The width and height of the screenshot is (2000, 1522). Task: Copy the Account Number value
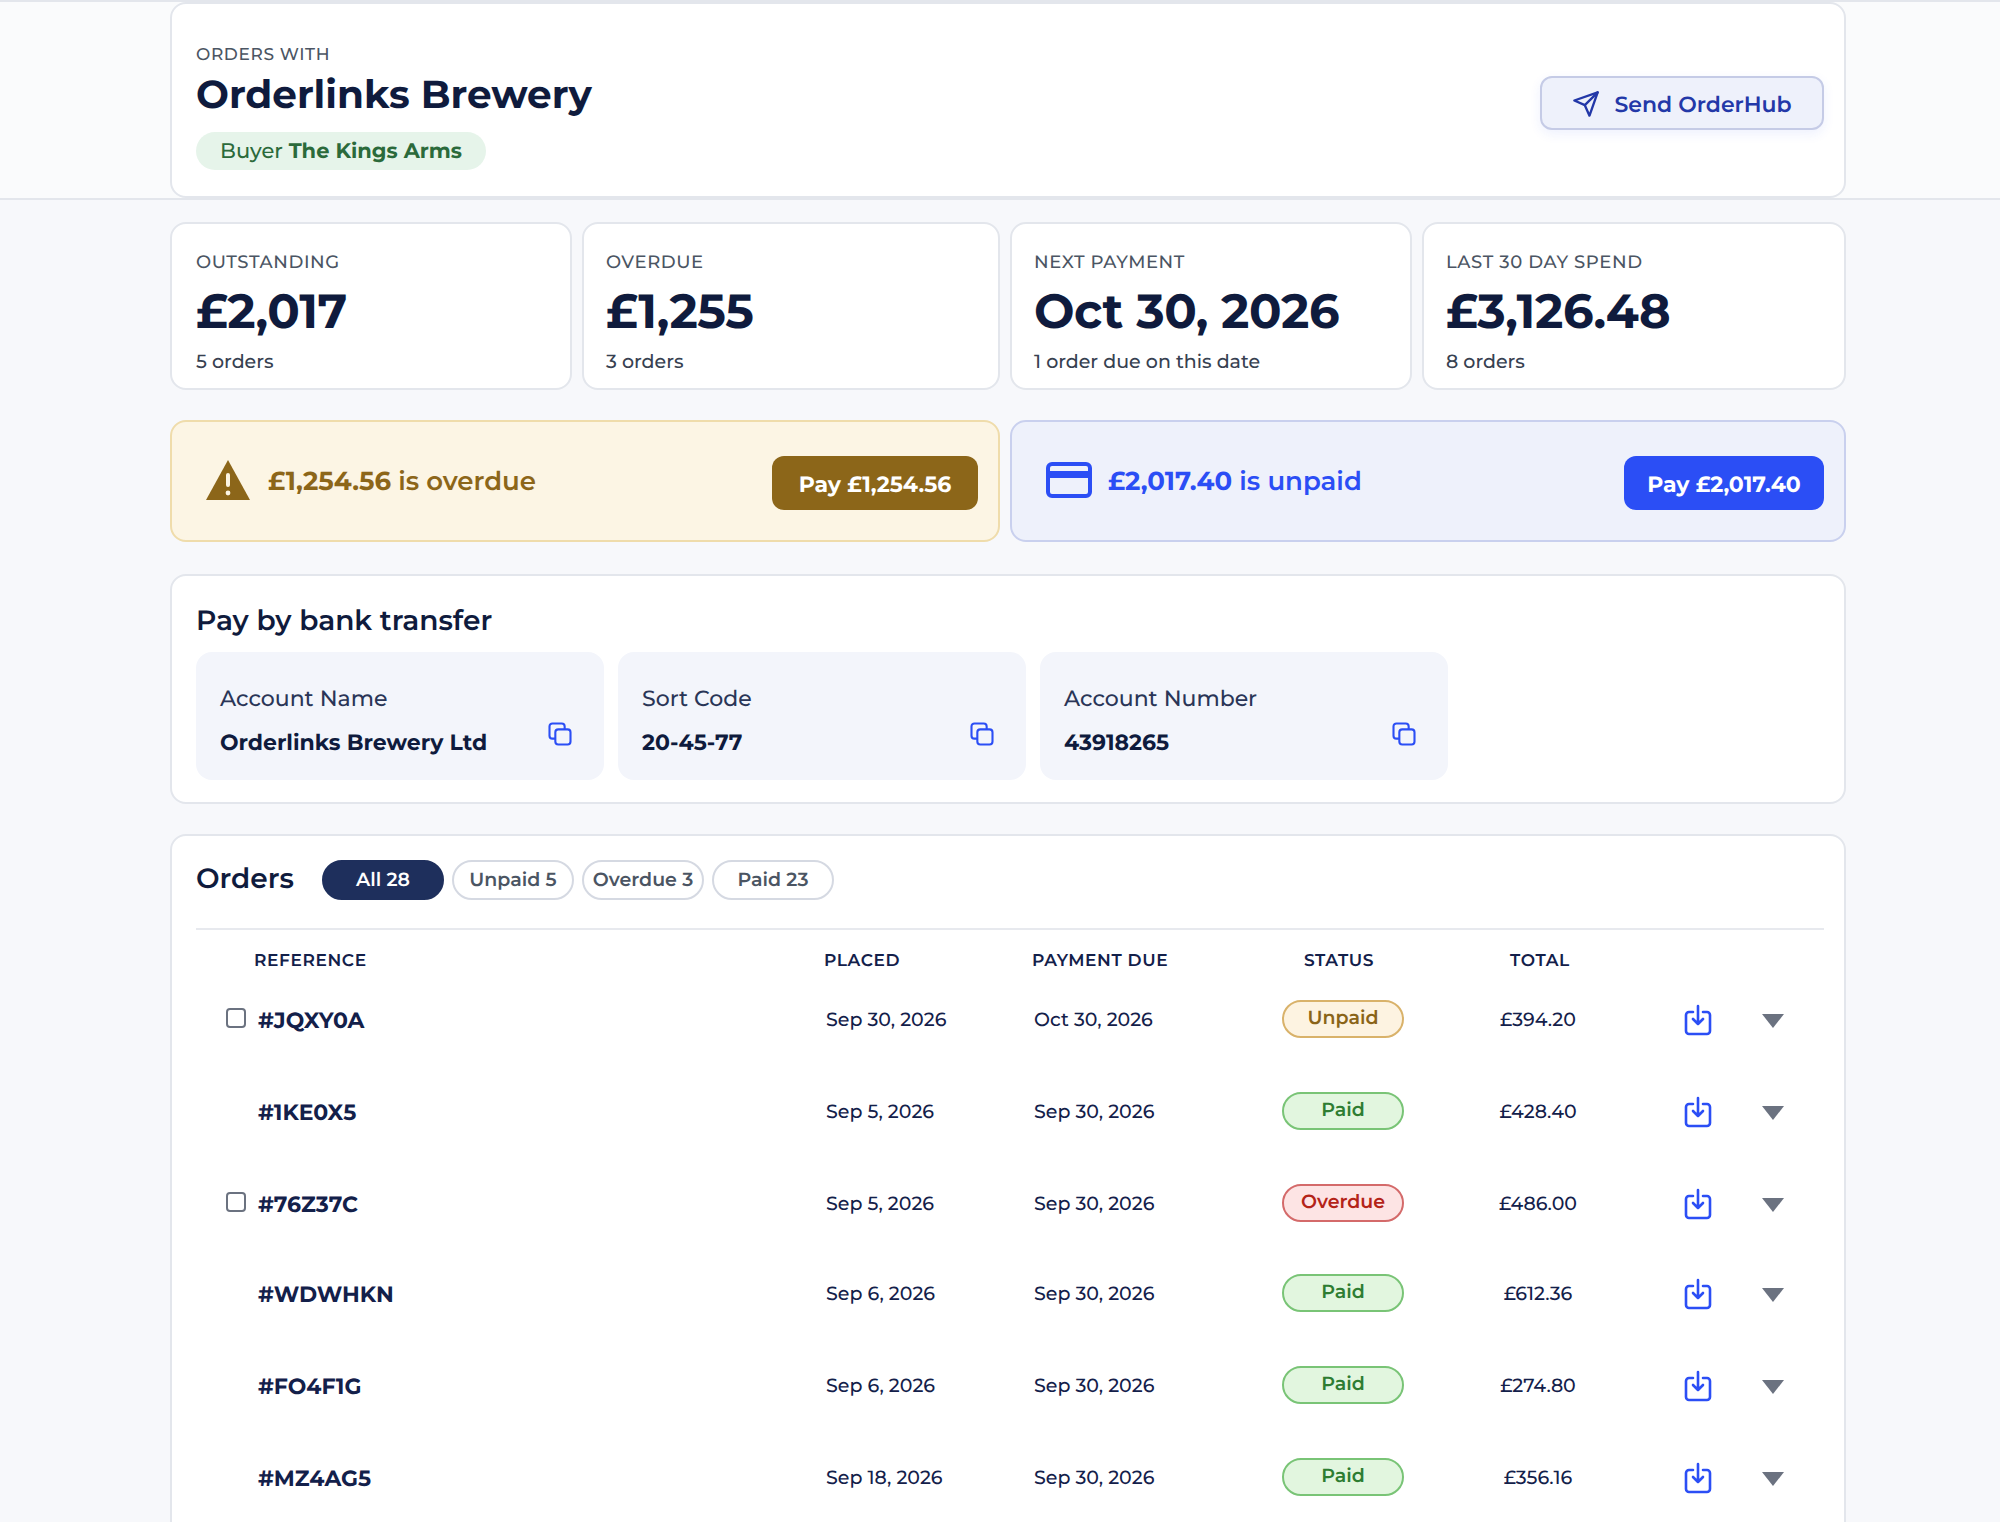[1404, 734]
